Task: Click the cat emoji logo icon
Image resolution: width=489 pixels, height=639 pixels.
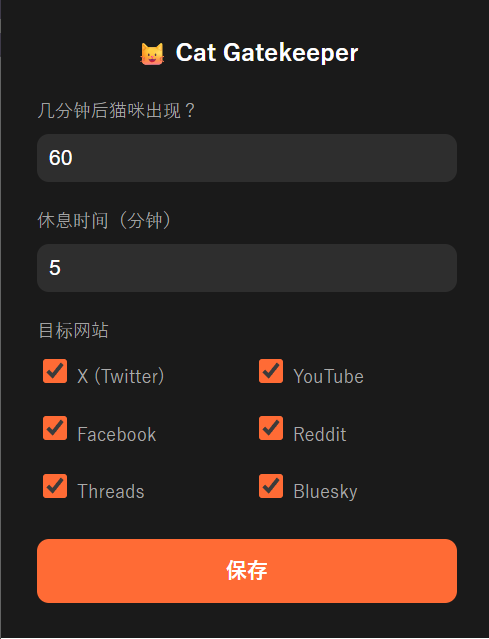Action: [x=152, y=53]
